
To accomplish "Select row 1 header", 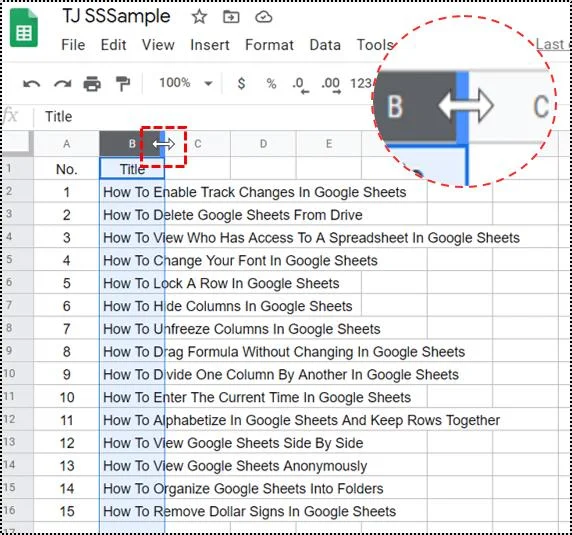I will pos(17,168).
